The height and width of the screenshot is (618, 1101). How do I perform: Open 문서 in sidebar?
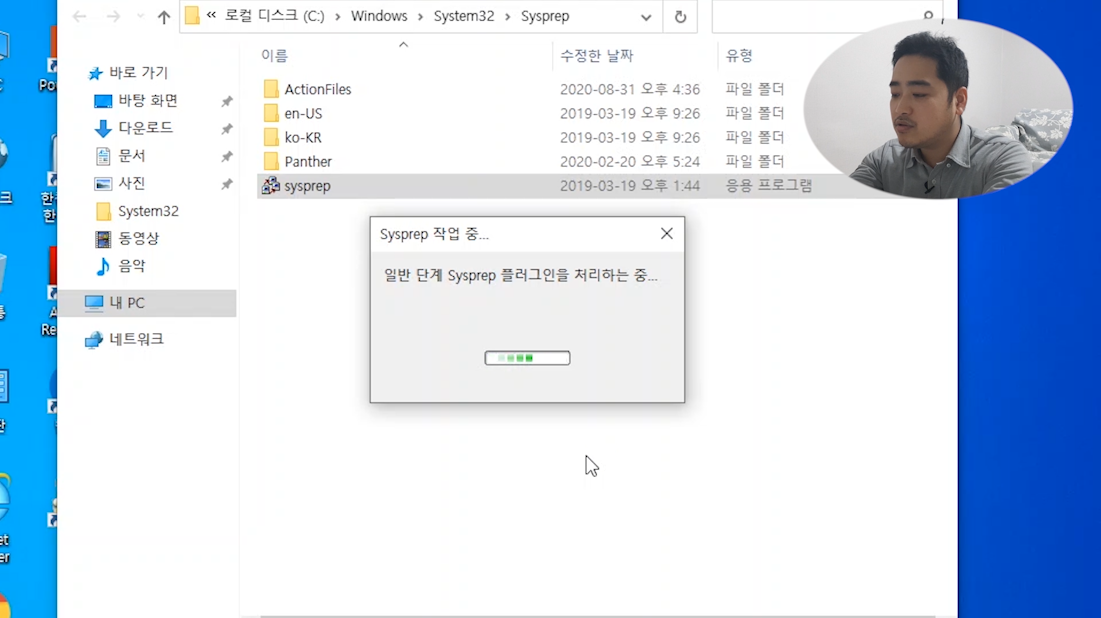click(x=131, y=155)
